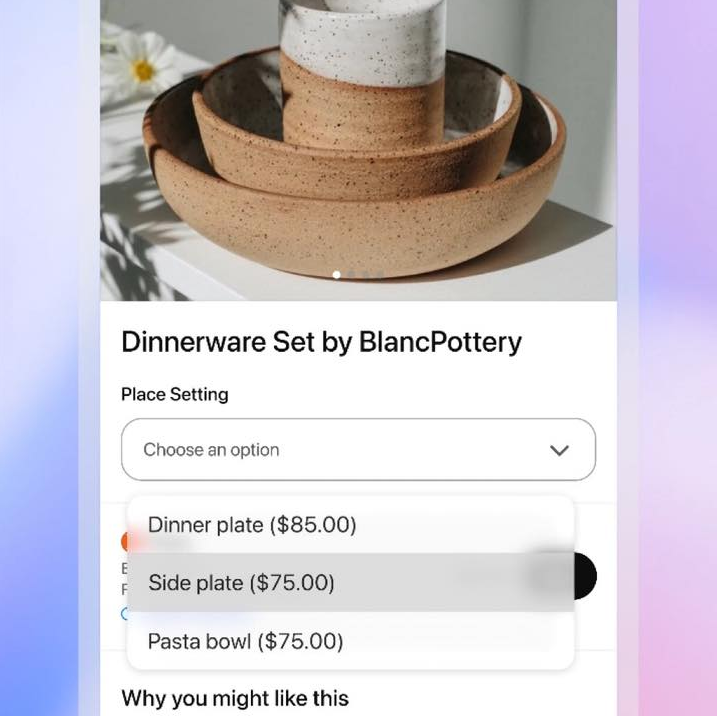717x716 pixels.
Task: Open the Place Setting 'Choose an option' field
Action: point(358,449)
